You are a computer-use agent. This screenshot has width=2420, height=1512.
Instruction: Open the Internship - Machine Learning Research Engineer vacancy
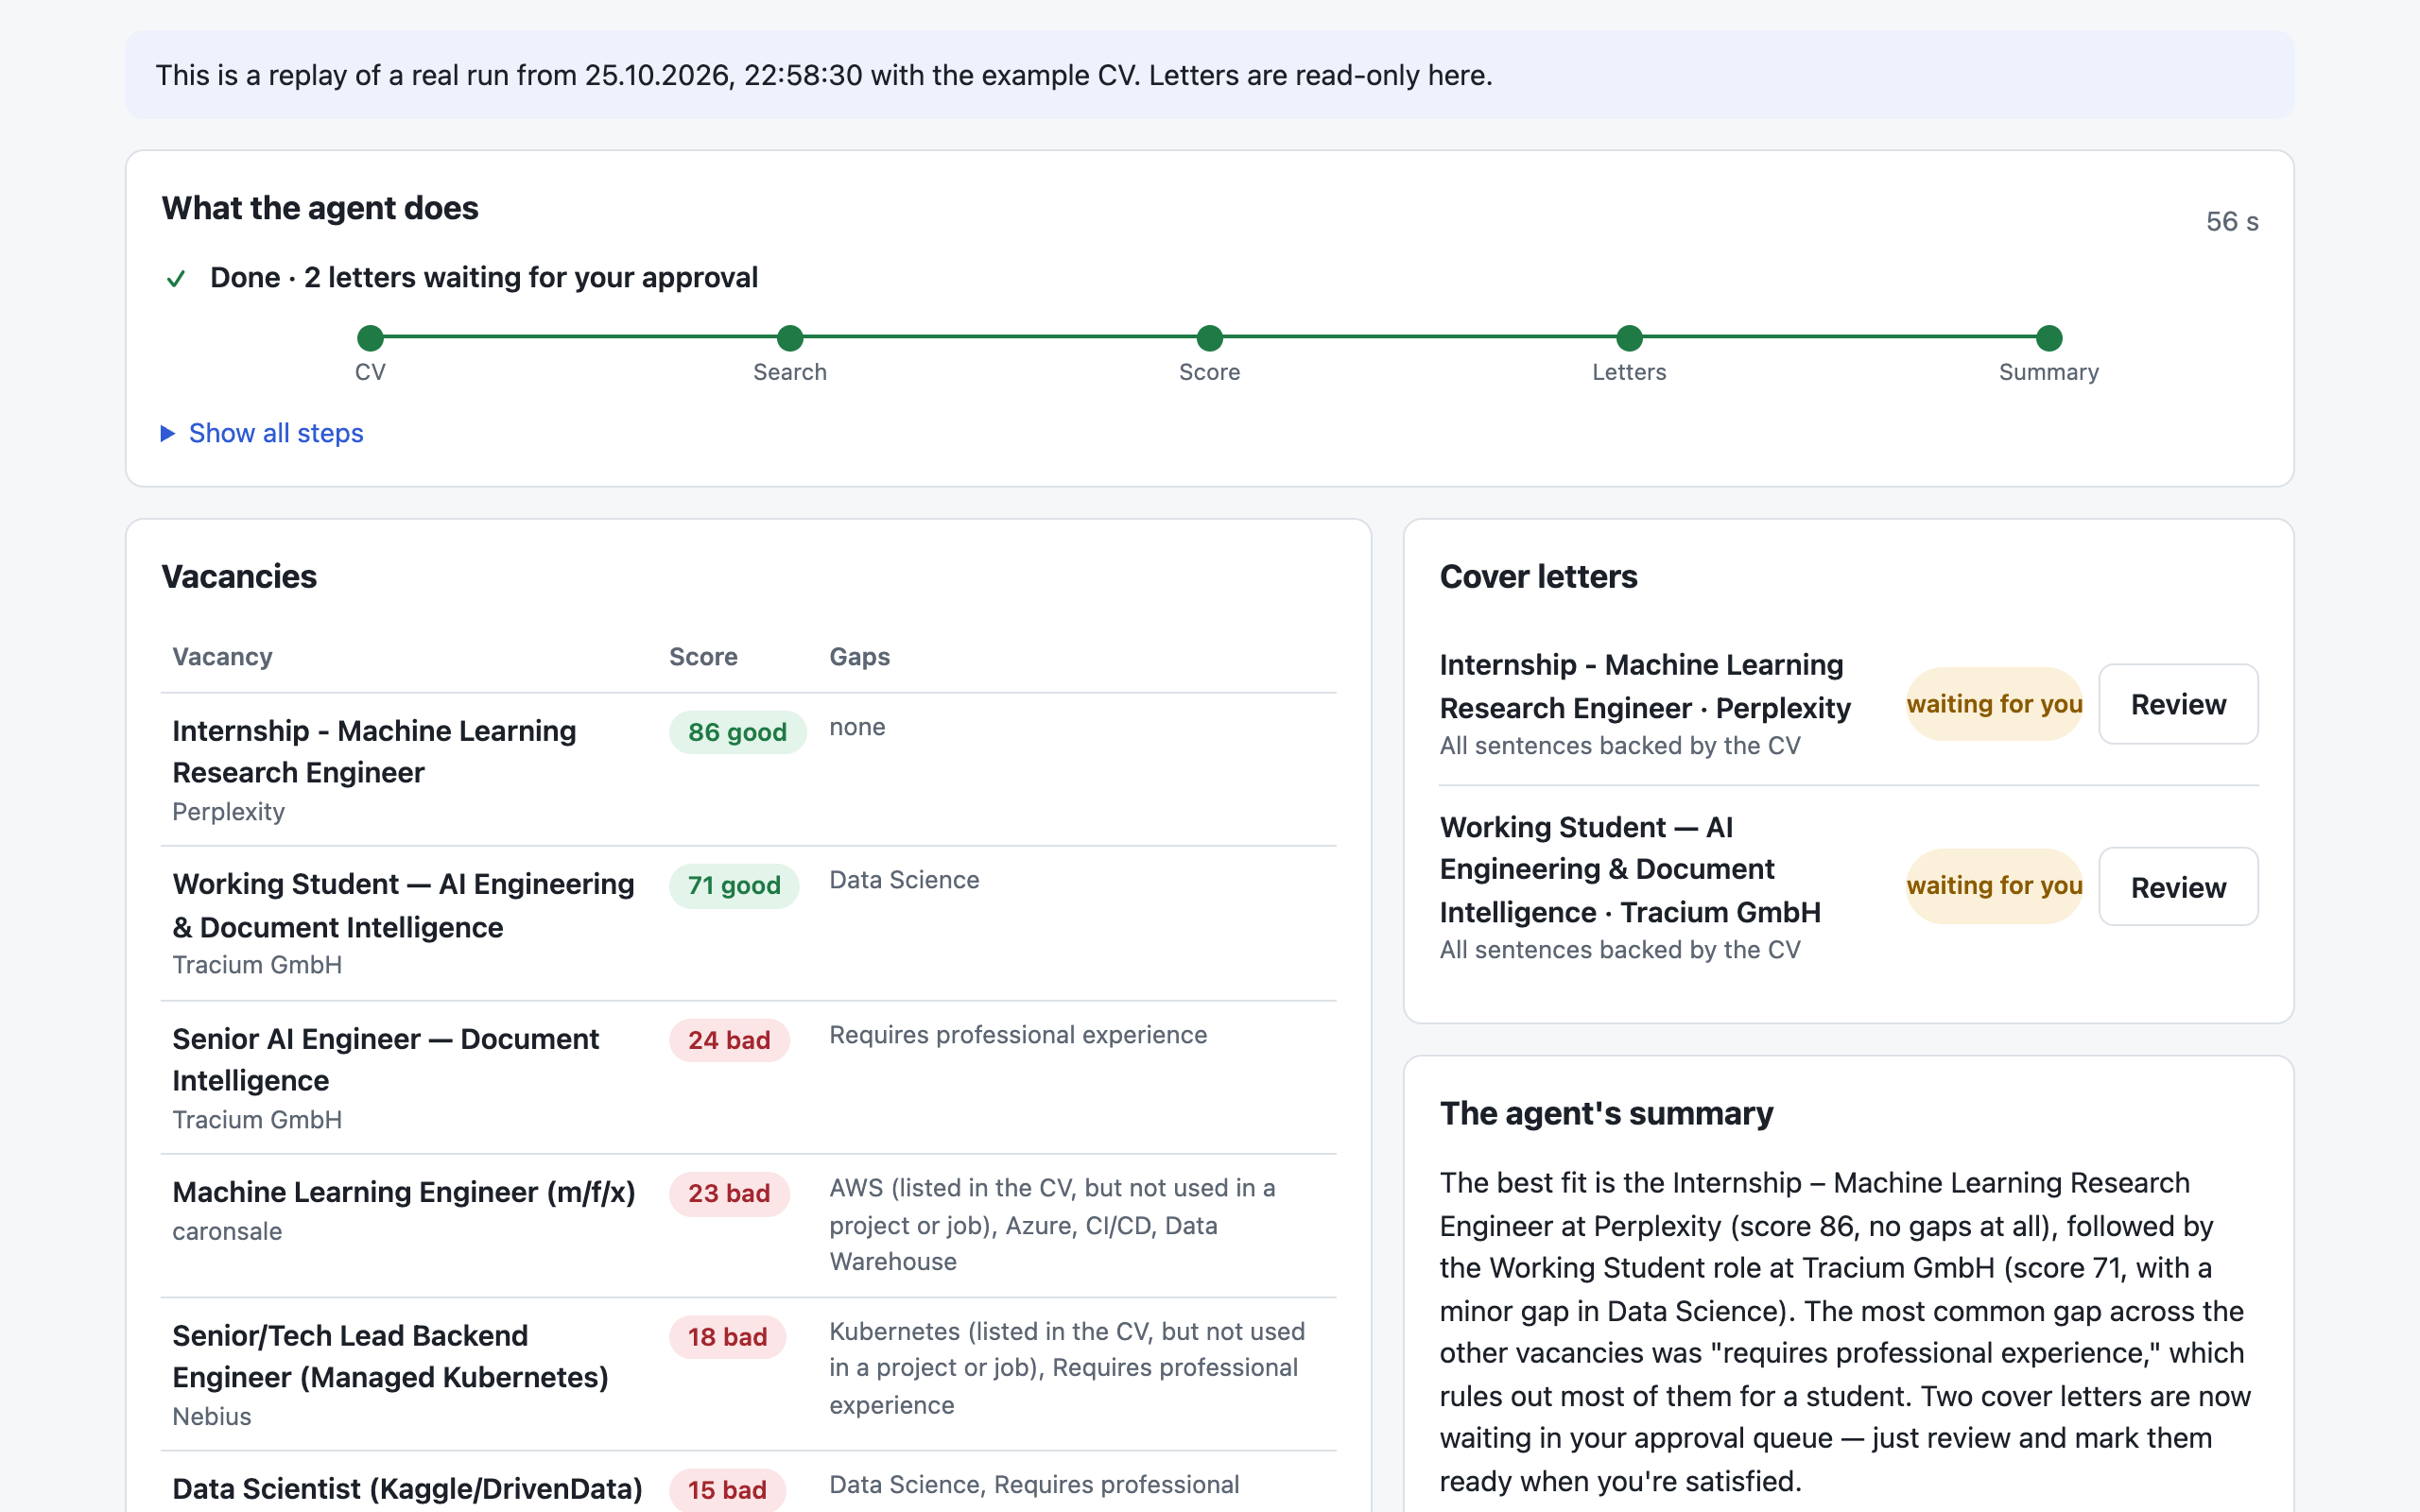(x=374, y=752)
